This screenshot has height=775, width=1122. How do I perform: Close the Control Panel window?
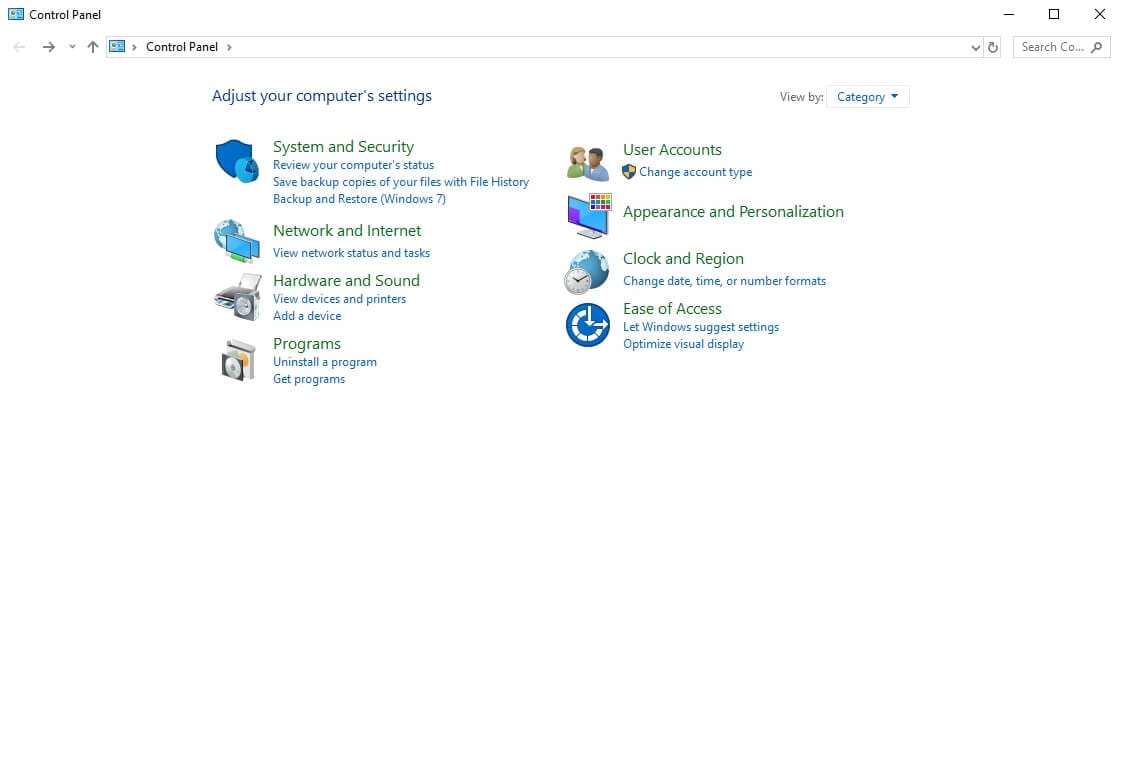pyautogui.click(x=1100, y=14)
